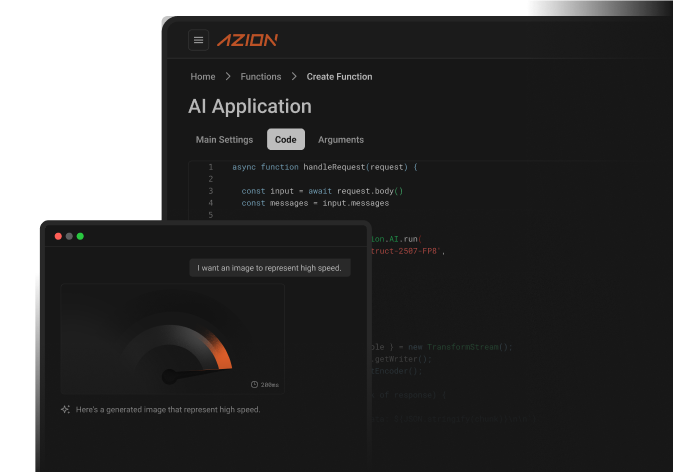The image size is (673, 472).
Task: Click code line 3 const input
Action: point(322,191)
